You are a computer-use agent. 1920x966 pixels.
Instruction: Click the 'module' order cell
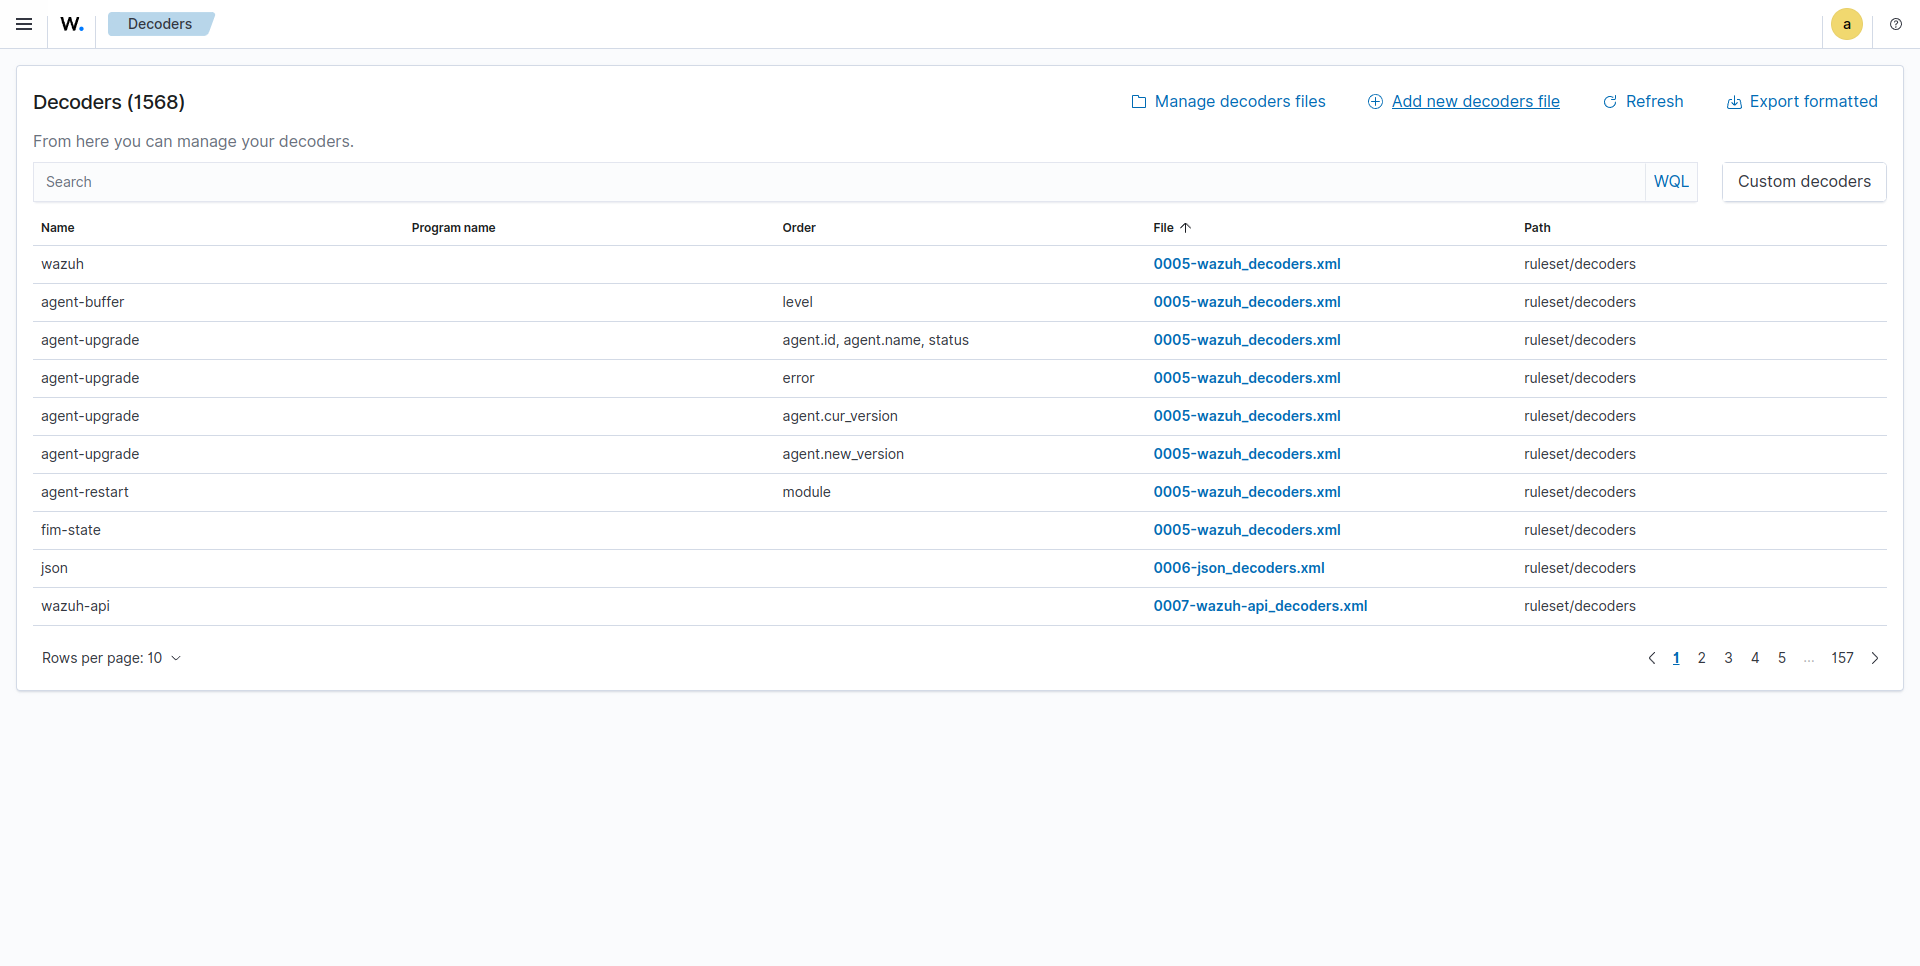point(806,492)
